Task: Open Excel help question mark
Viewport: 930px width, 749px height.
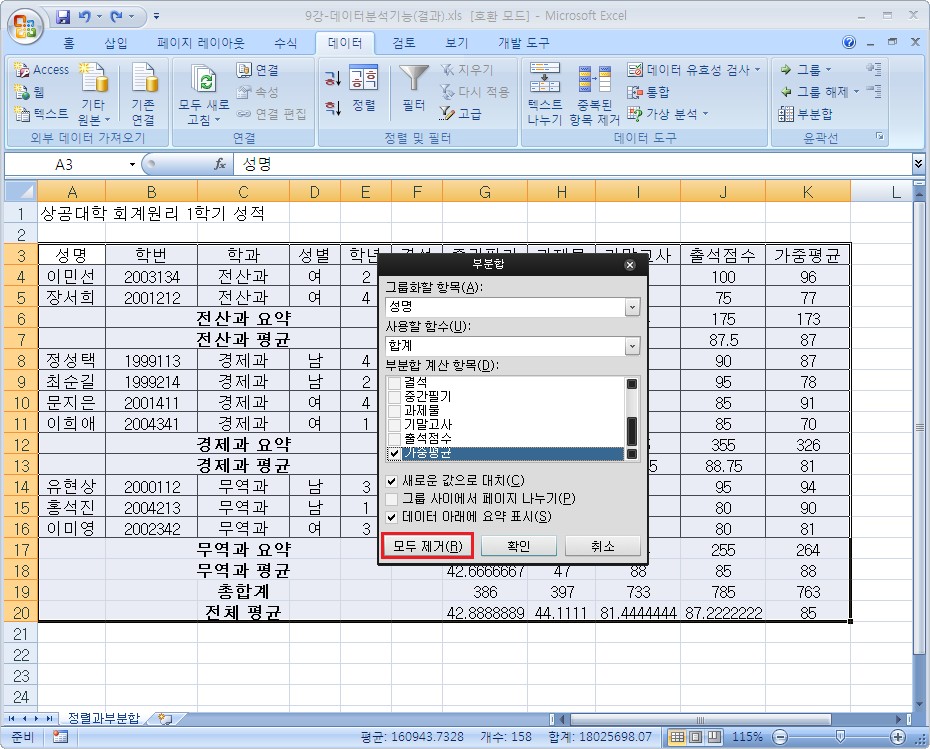Action: [x=849, y=42]
